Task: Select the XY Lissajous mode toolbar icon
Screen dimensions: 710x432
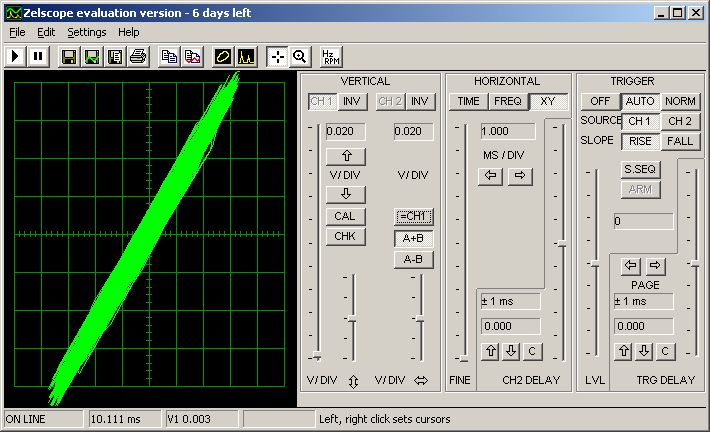Action: (222, 56)
